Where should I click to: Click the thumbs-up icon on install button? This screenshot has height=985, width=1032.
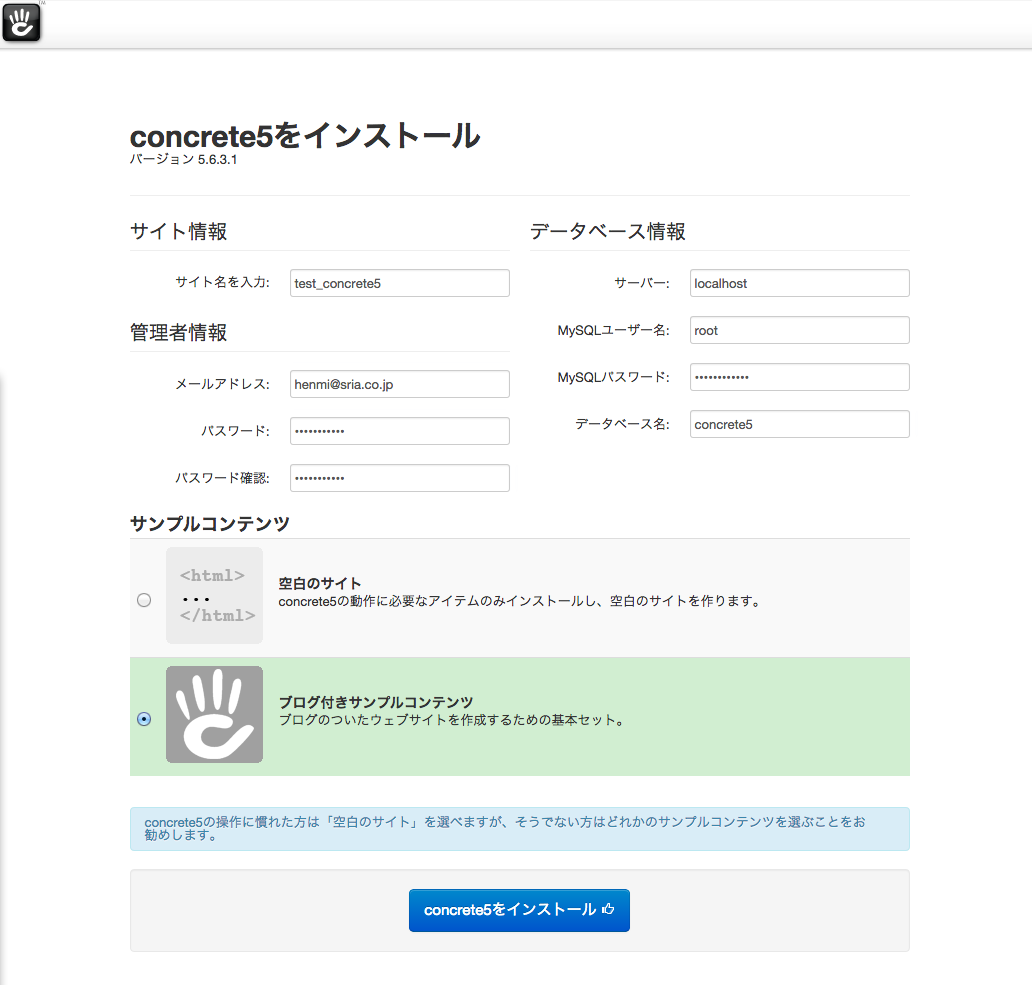tap(609, 909)
